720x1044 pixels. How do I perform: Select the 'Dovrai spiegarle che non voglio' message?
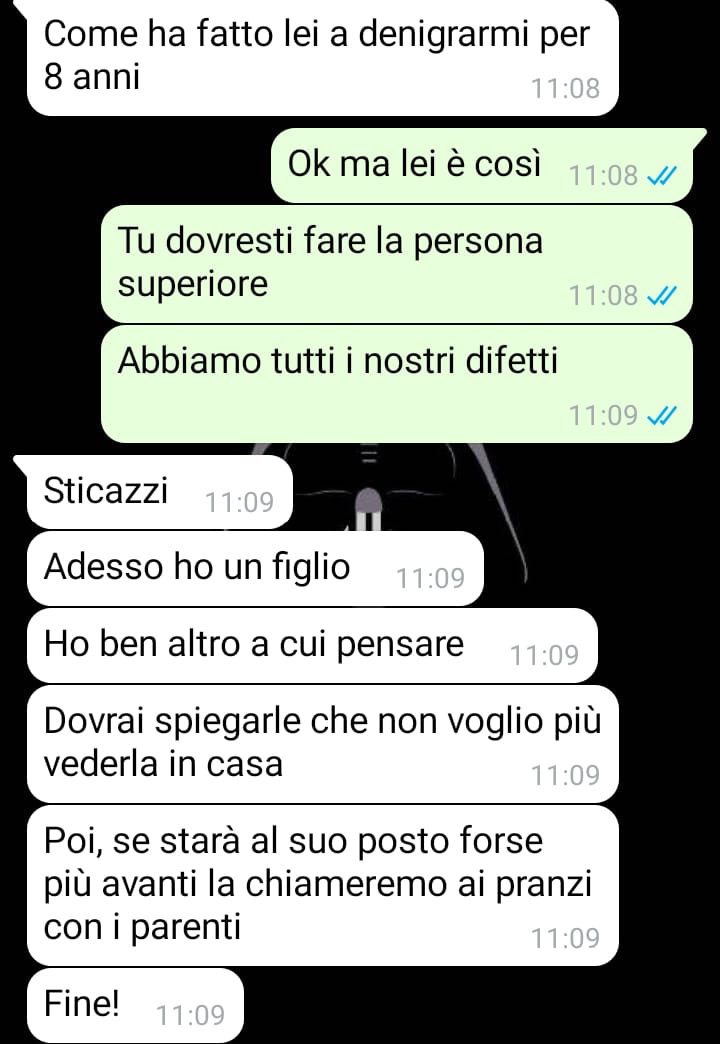pos(322,744)
